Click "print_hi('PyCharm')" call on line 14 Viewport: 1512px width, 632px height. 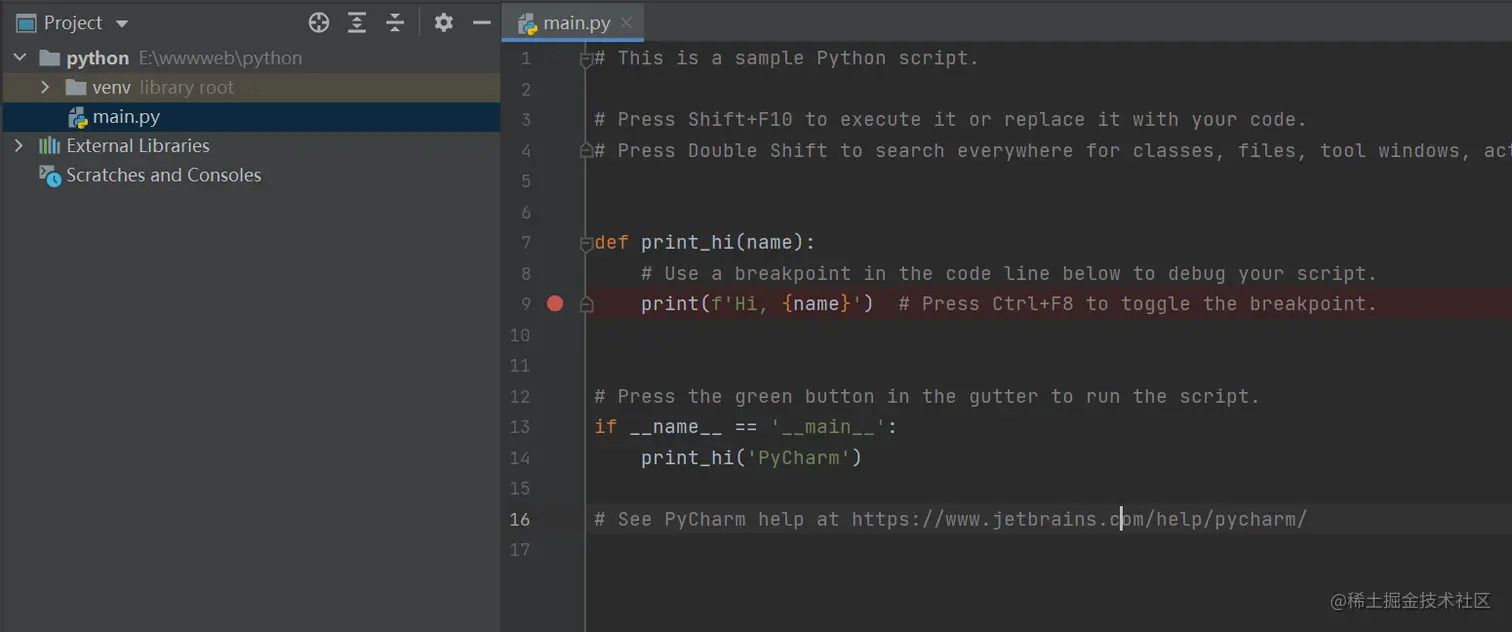(x=751, y=458)
